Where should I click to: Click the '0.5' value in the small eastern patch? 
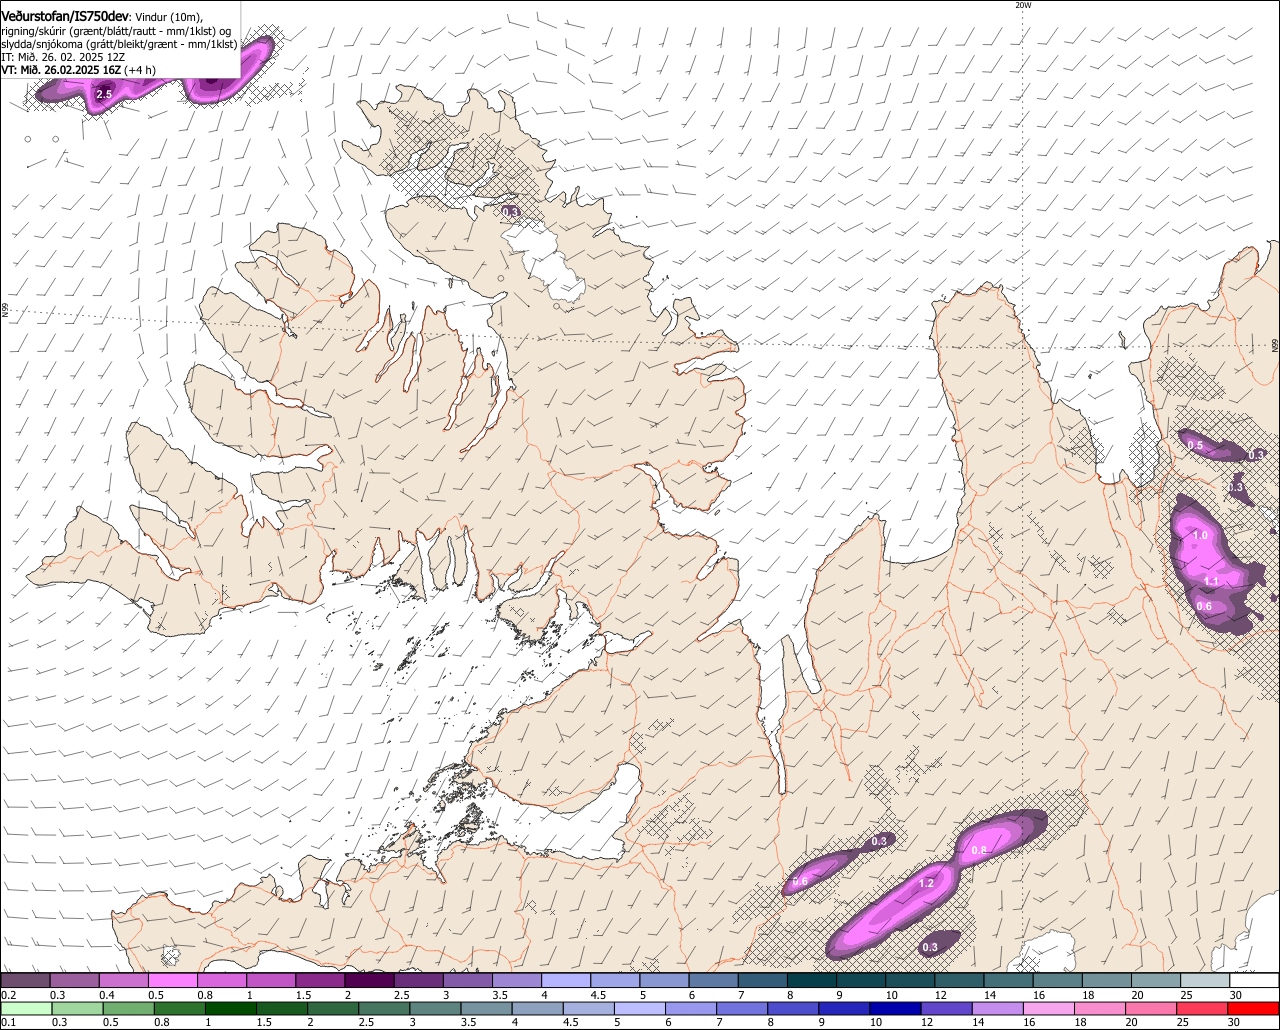pyautogui.click(x=1195, y=446)
